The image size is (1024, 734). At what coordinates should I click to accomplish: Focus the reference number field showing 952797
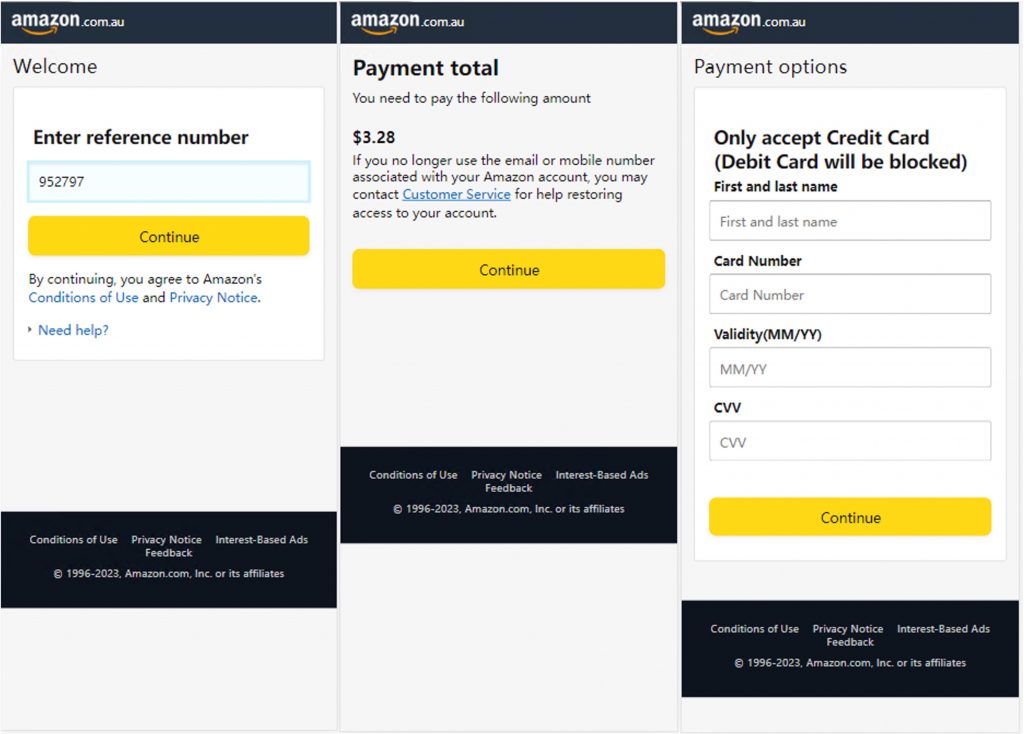168,182
